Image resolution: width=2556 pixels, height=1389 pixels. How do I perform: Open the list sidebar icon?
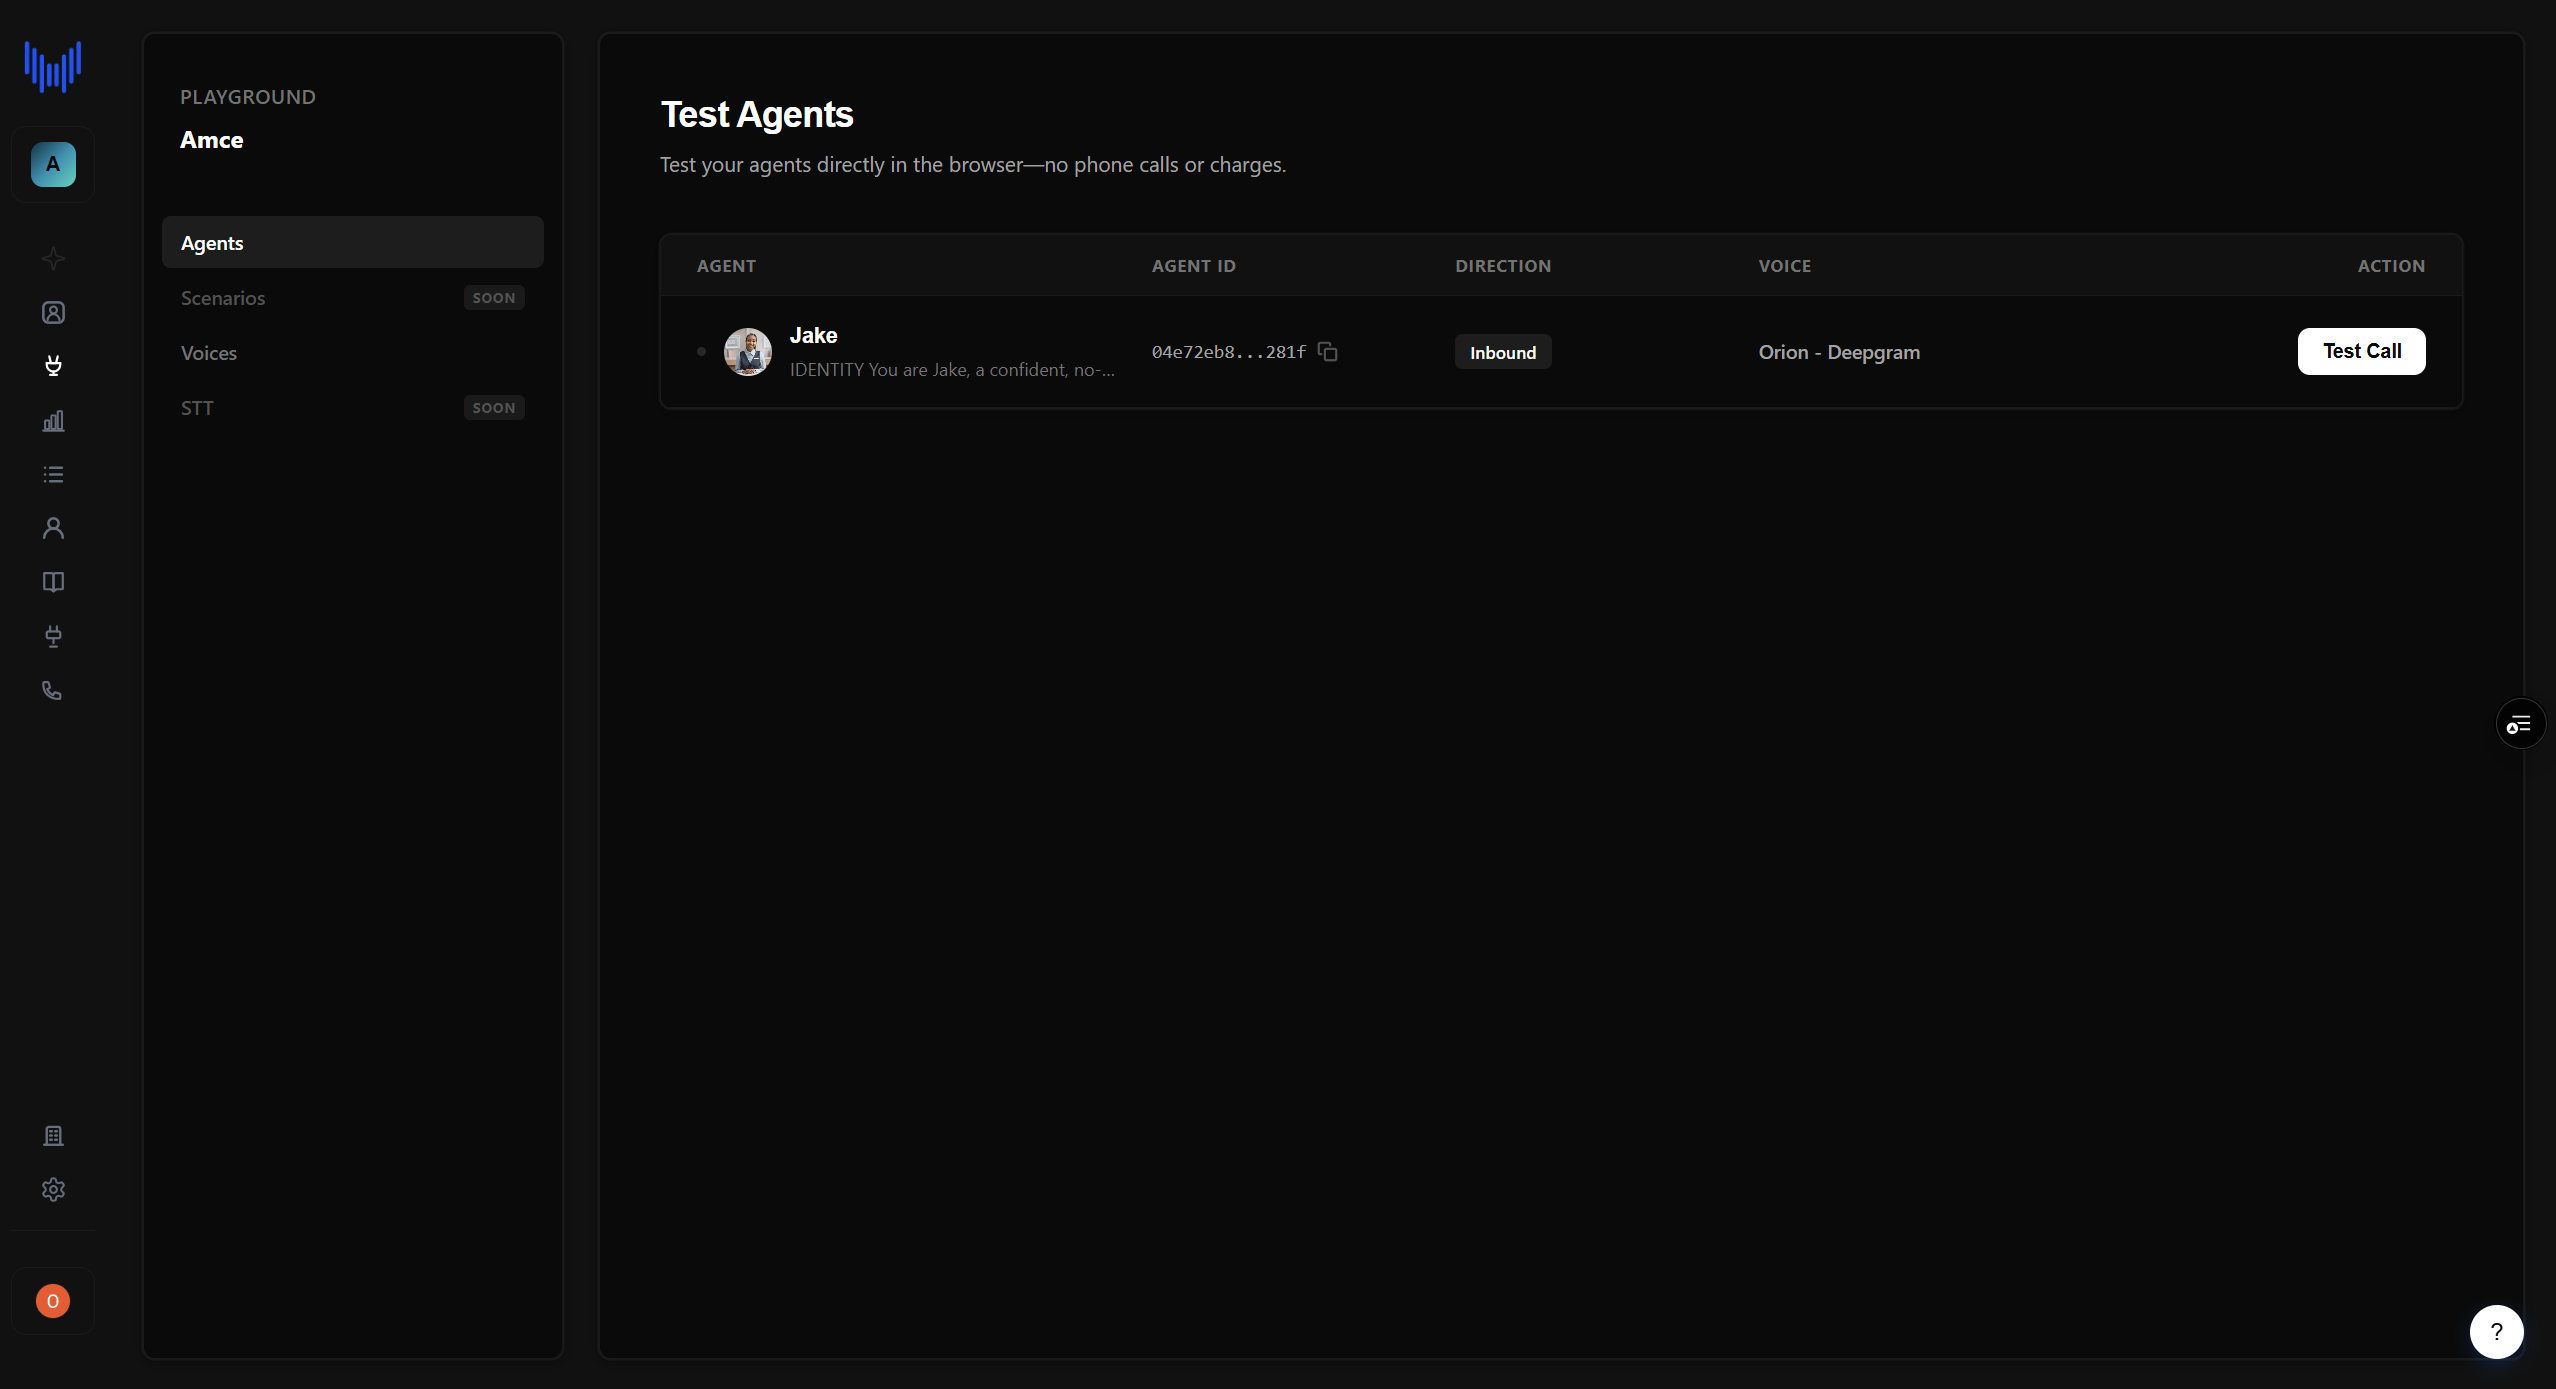(x=53, y=474)
